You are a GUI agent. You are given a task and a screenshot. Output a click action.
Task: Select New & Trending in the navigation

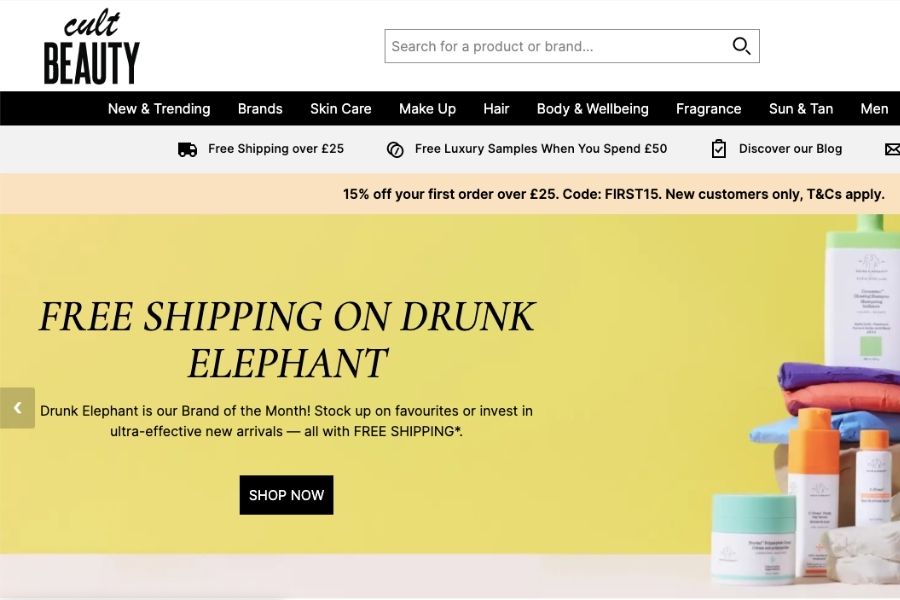158,108
